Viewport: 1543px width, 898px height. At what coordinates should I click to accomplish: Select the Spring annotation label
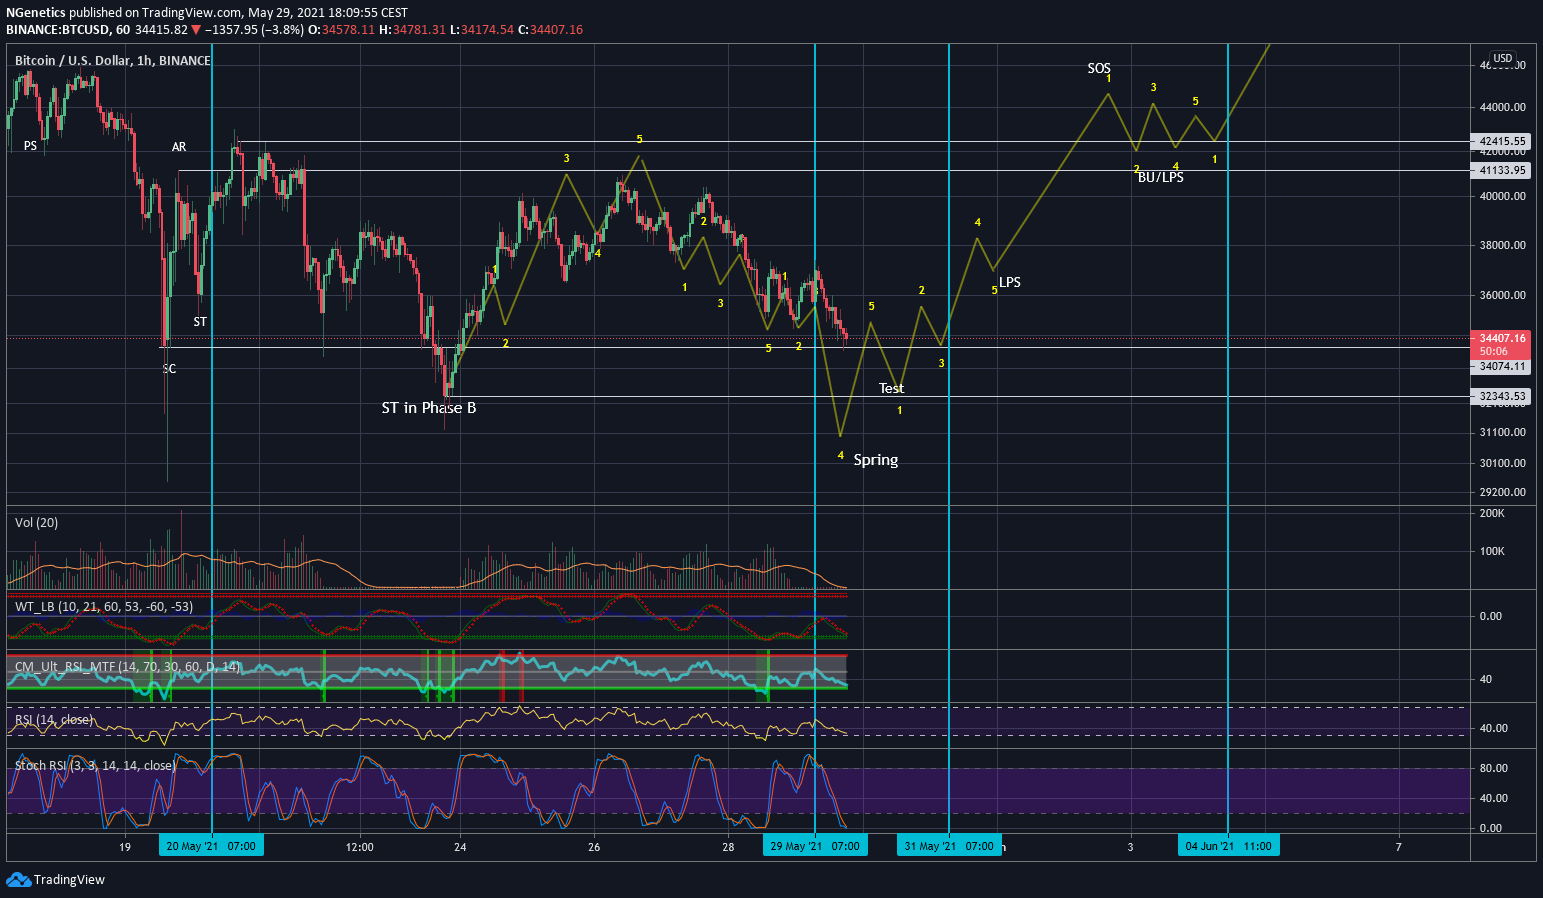point(876,460)
